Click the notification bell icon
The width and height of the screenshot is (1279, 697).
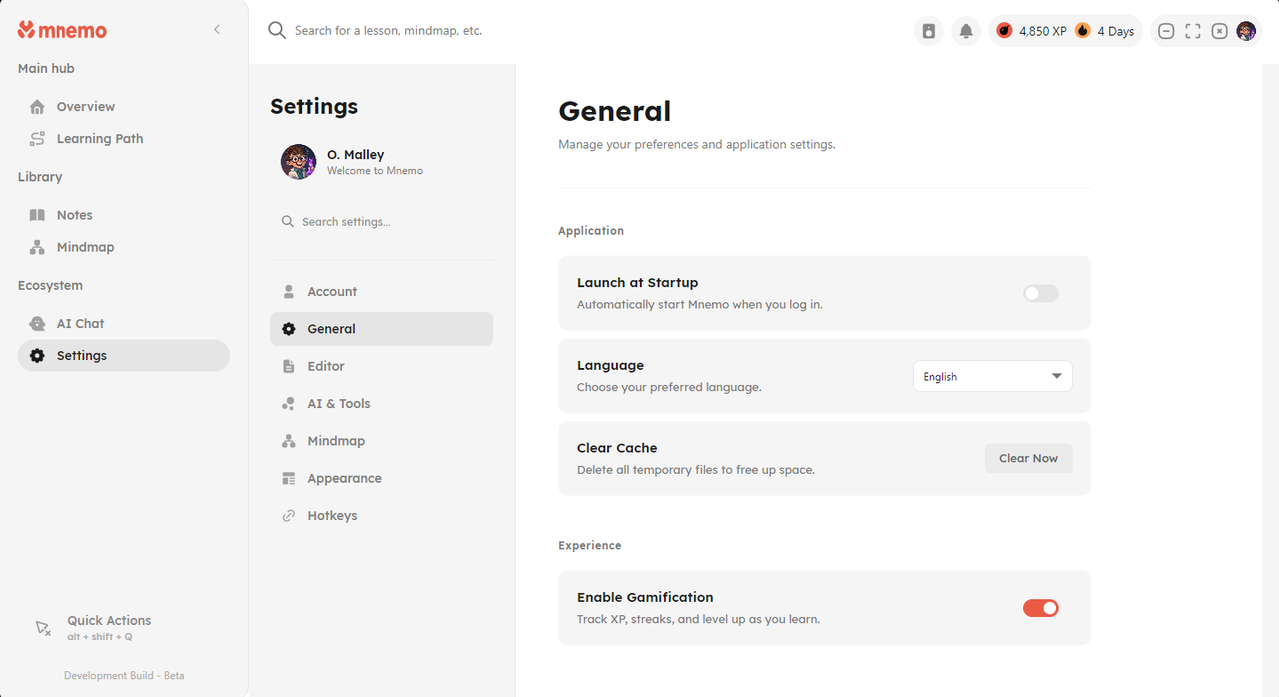966,31
